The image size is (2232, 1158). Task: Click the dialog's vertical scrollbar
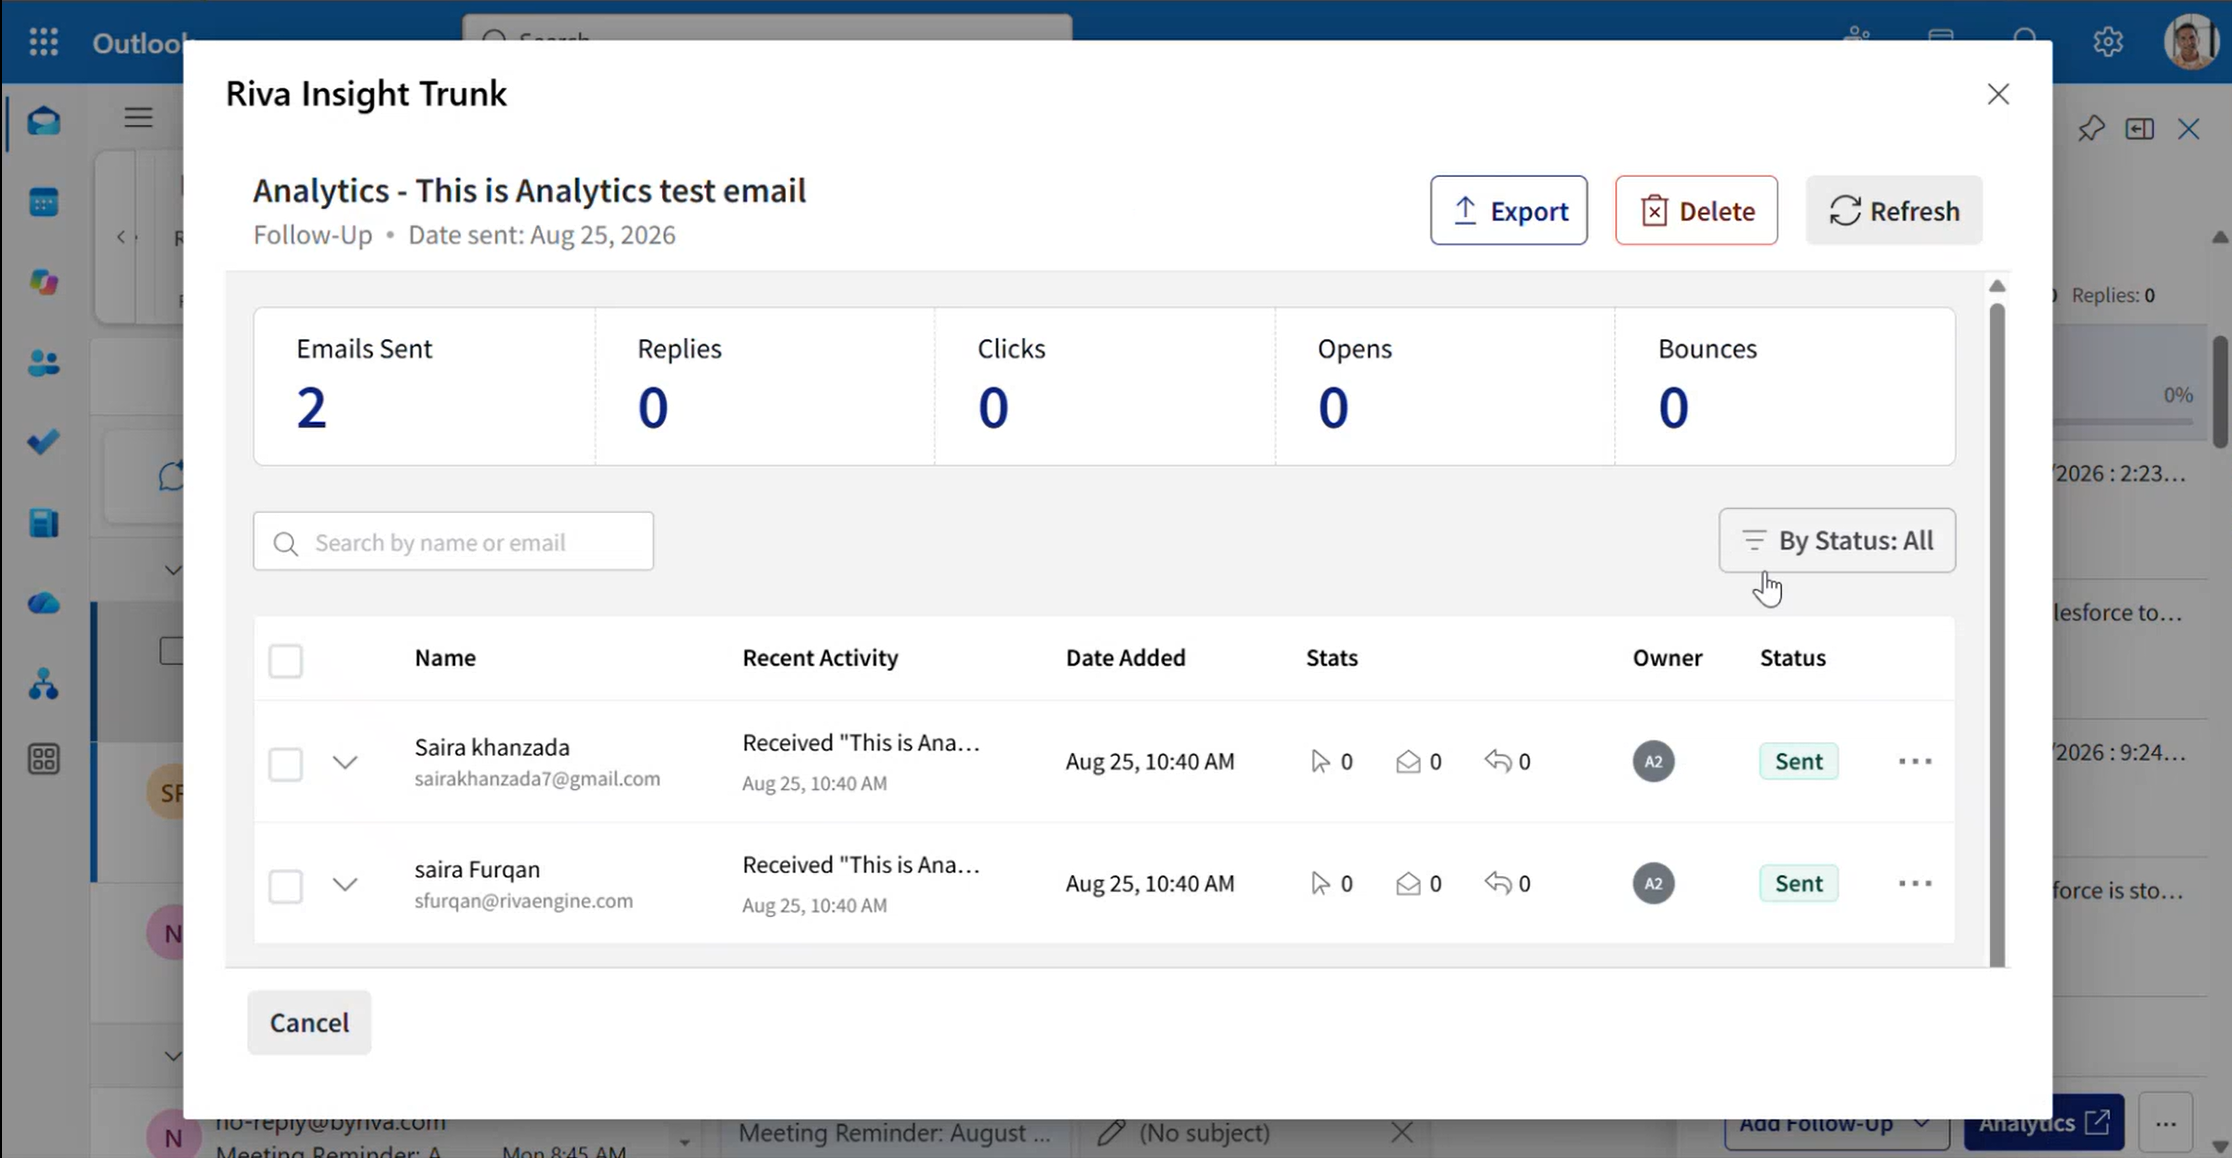coord(1997,634)
